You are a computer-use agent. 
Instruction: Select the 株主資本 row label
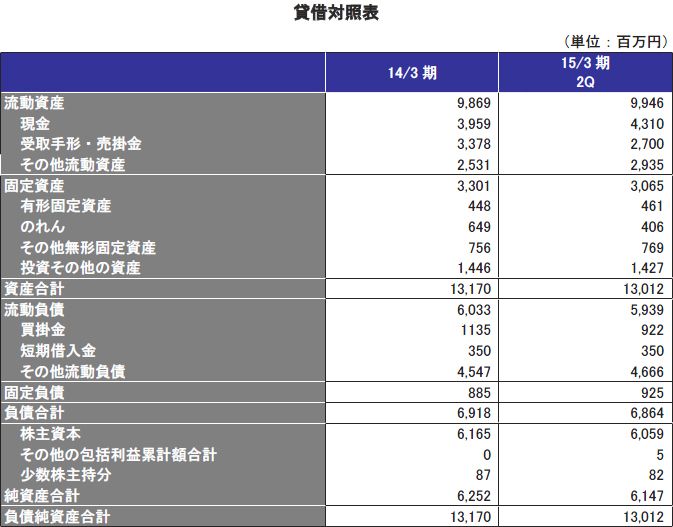pyautogui.click(x=51, y=434)
